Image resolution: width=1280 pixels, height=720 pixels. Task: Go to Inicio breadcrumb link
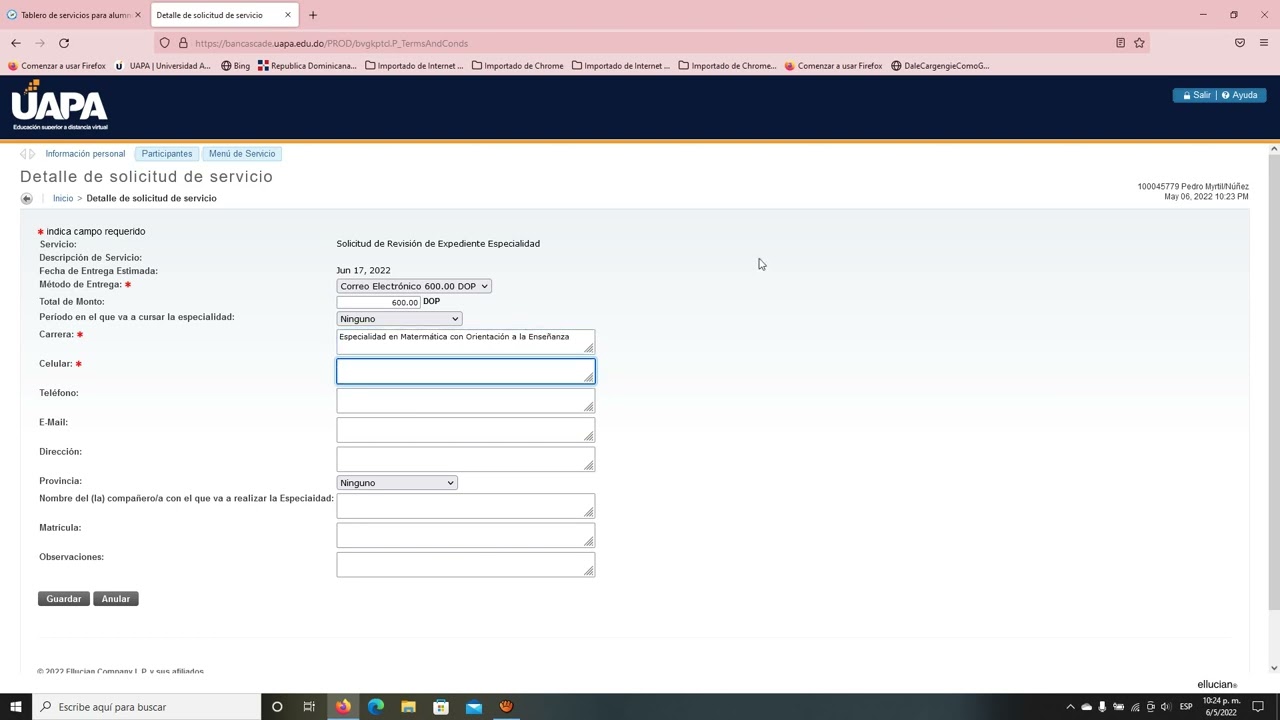click(63, 198)
